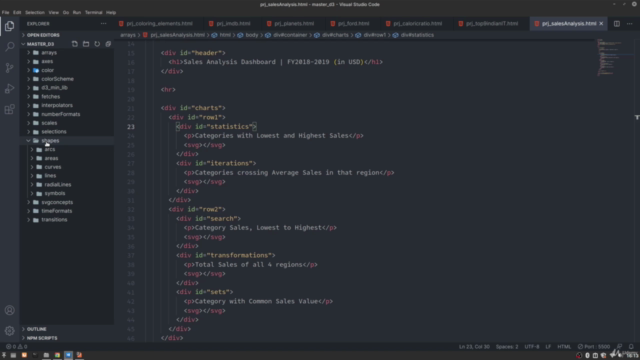Screen dimensions: 640x360
Task: Click the Collapse Folders icon in Explorer
Action: pos(108,44)
